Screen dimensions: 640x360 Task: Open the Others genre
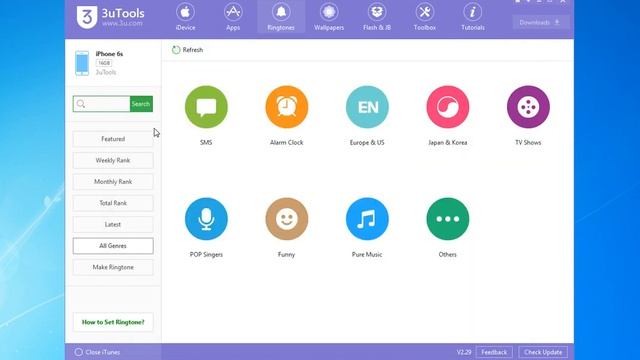click(x=448, y=219)
